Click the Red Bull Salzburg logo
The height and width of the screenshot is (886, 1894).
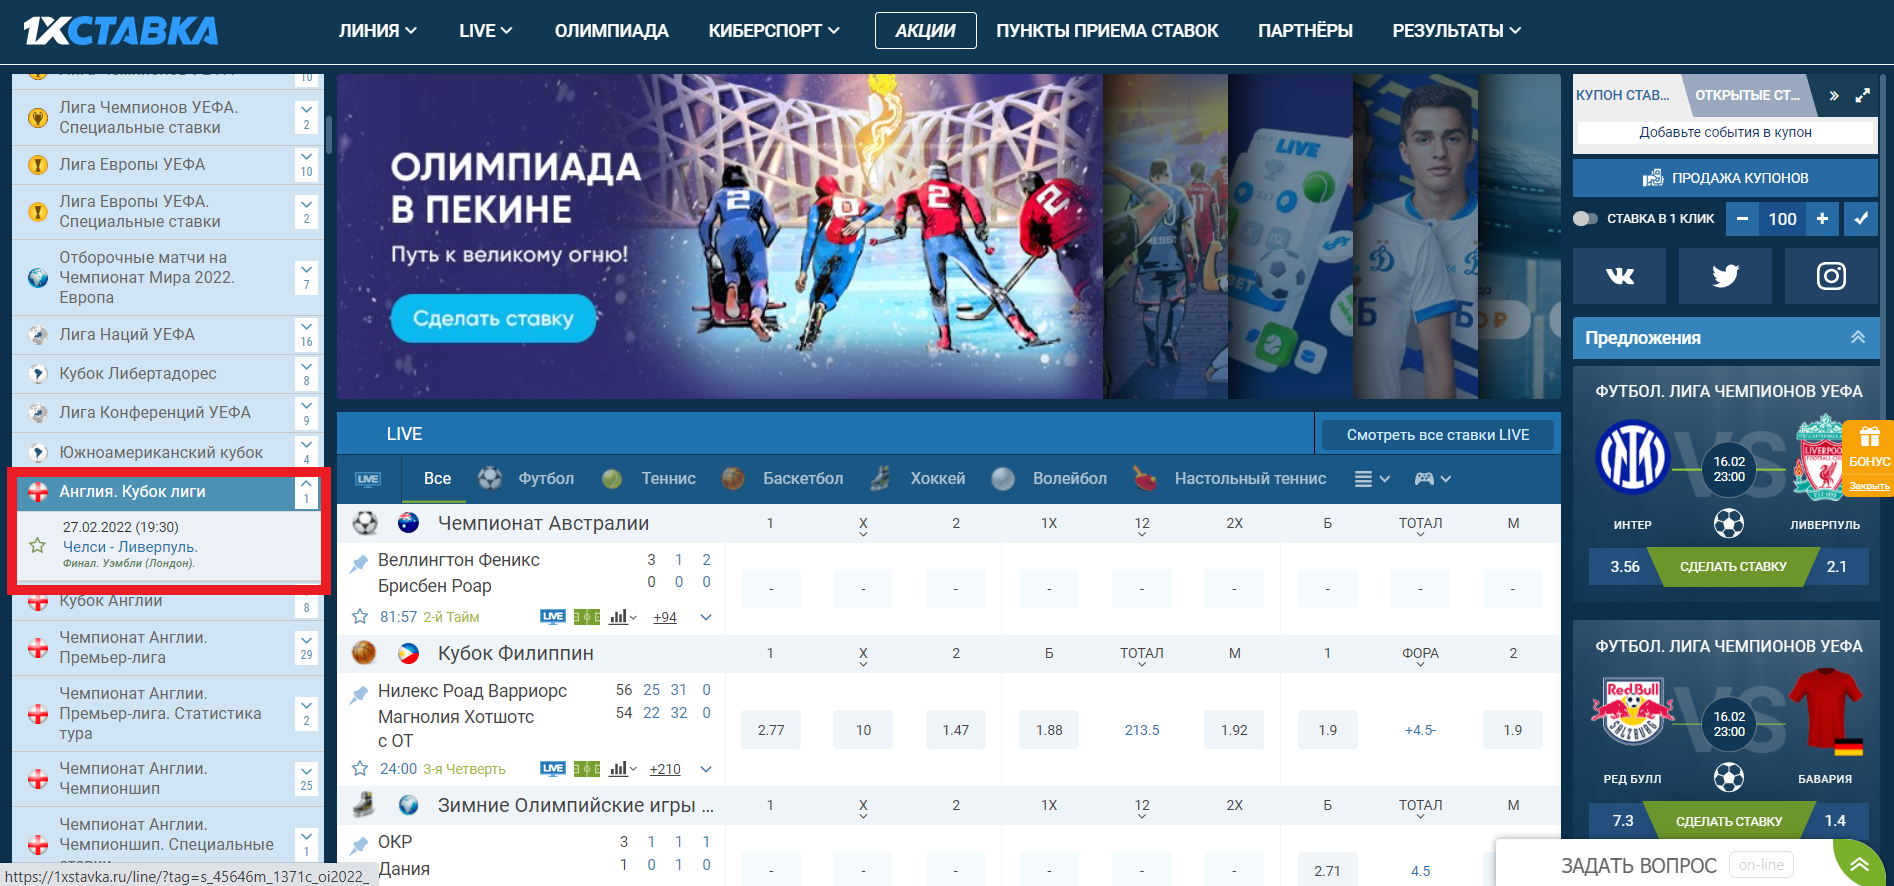click(1632, 711)
